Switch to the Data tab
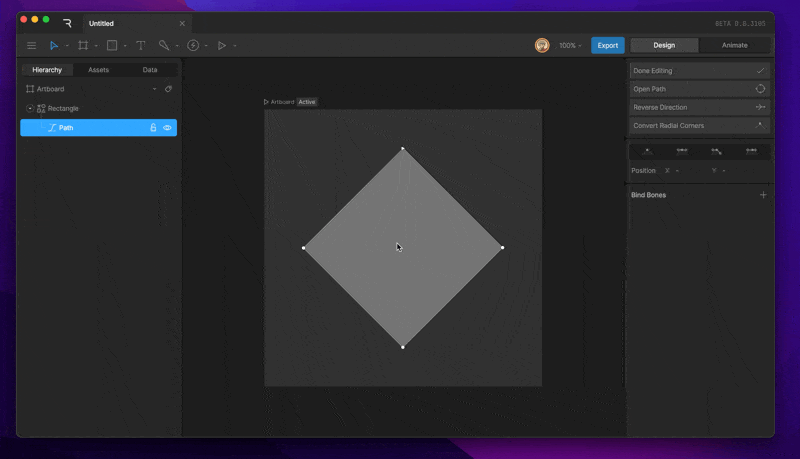This screenshot has height=459, width=800. (150, 70)
